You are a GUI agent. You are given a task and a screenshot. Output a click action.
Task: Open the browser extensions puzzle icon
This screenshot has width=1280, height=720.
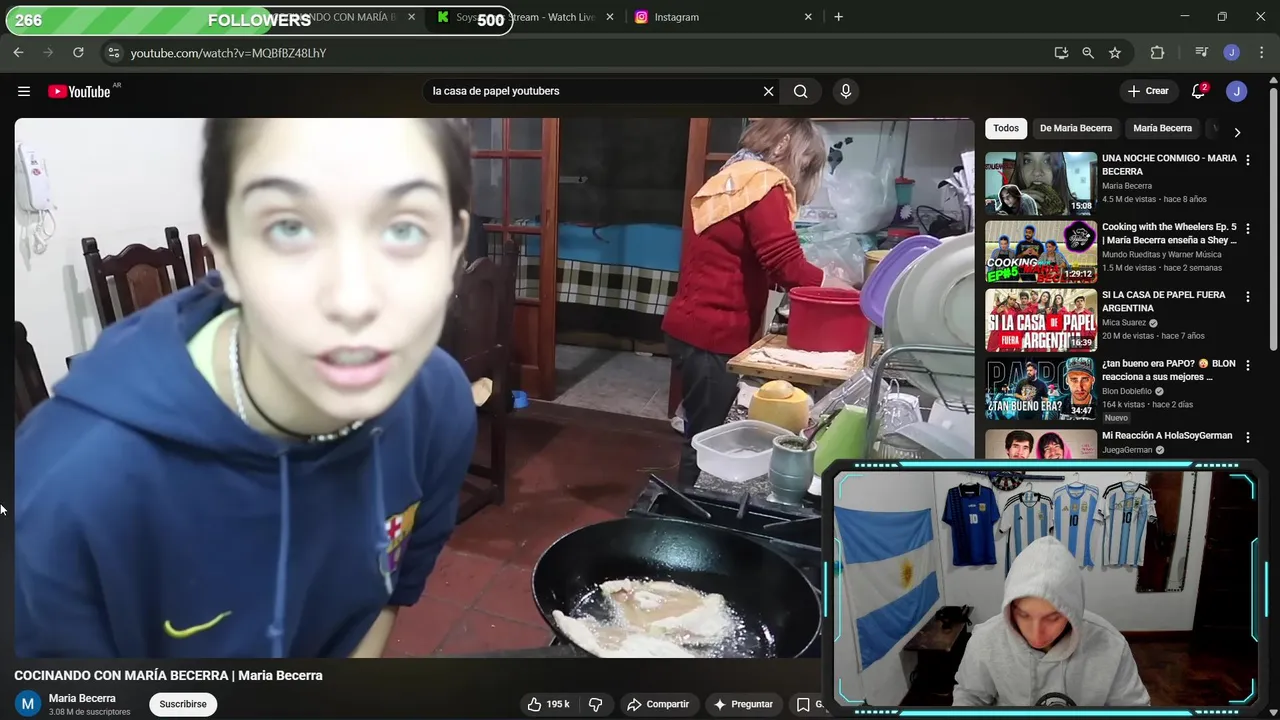click(x=1158, y=53)
